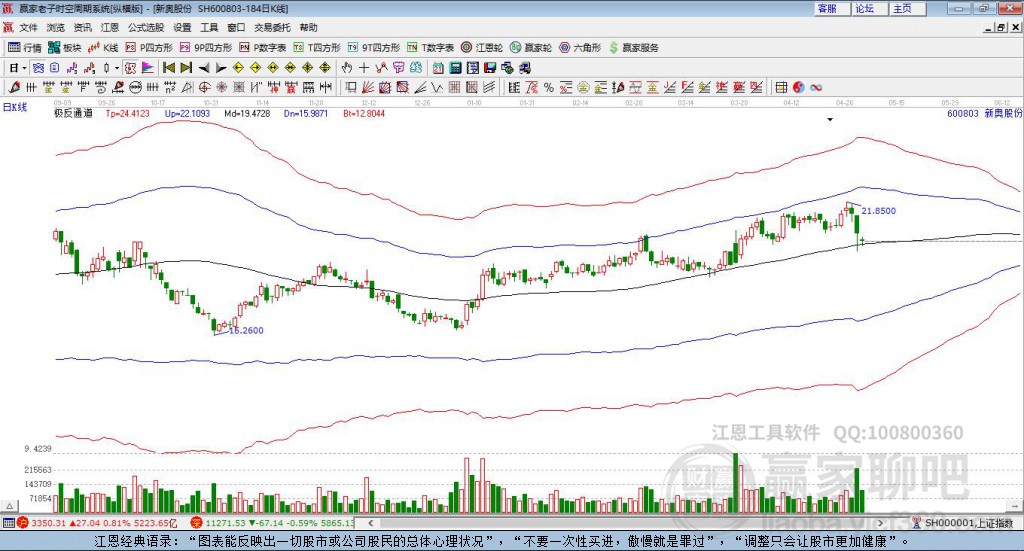1024x551 pixels.
Task: Open the 浏览 menu
Action: (56, 27)
